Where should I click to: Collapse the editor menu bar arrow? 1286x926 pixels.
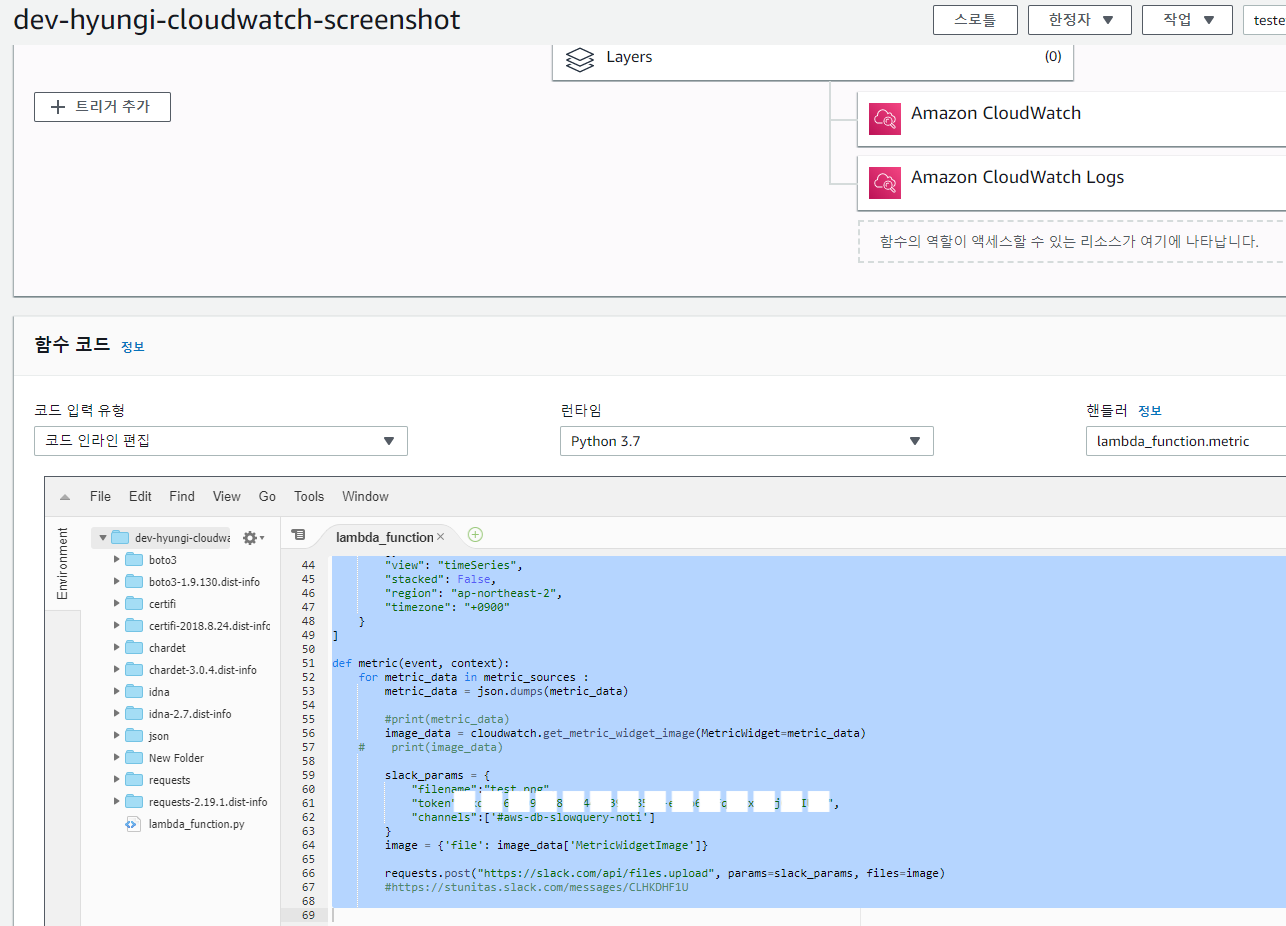click(x=64, y=497)
